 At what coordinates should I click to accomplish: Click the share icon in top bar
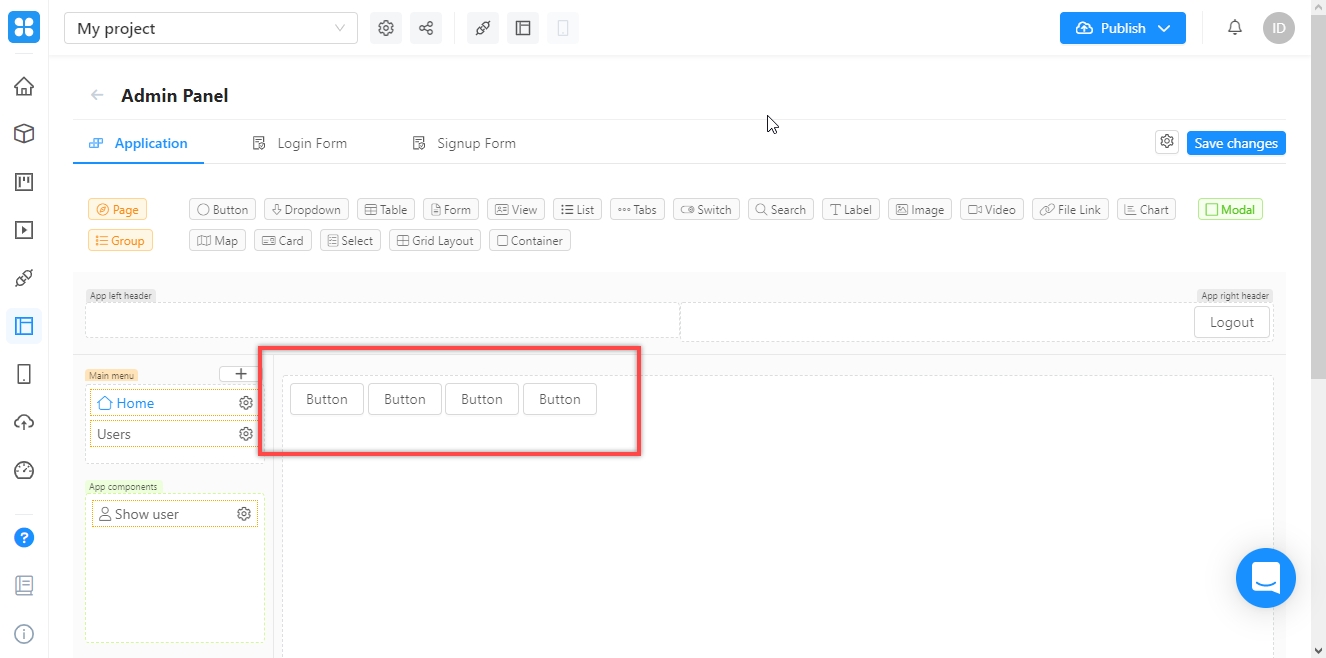[426, 28]
